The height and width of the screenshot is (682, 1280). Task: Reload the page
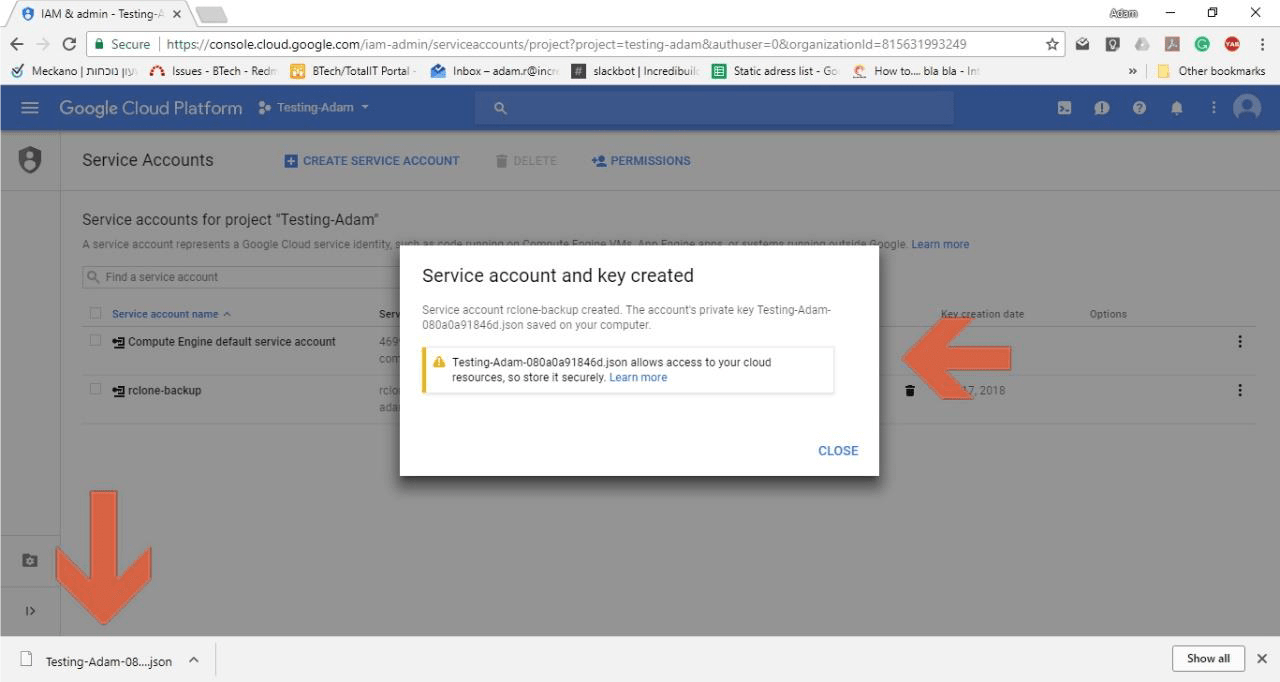tap(69, 44)
